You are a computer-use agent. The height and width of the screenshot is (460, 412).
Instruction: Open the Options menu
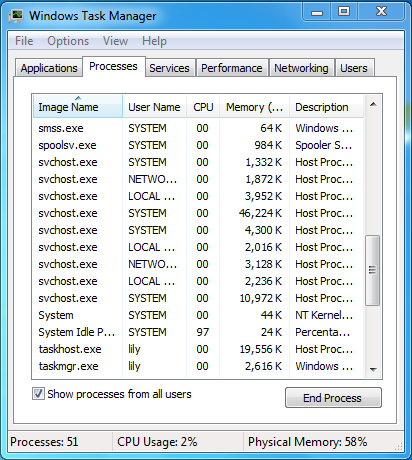(x=68, y=41)
